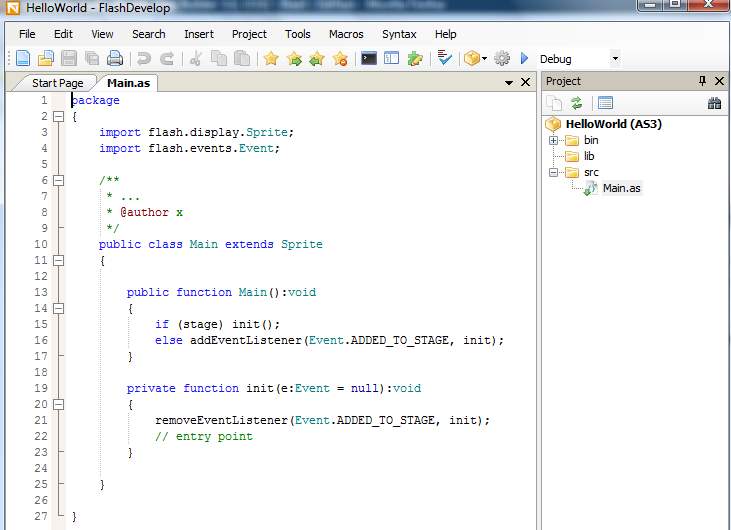Collapse the package code fold marker
The width and height of the screenshot is (731, 530).
coord(58,117)
